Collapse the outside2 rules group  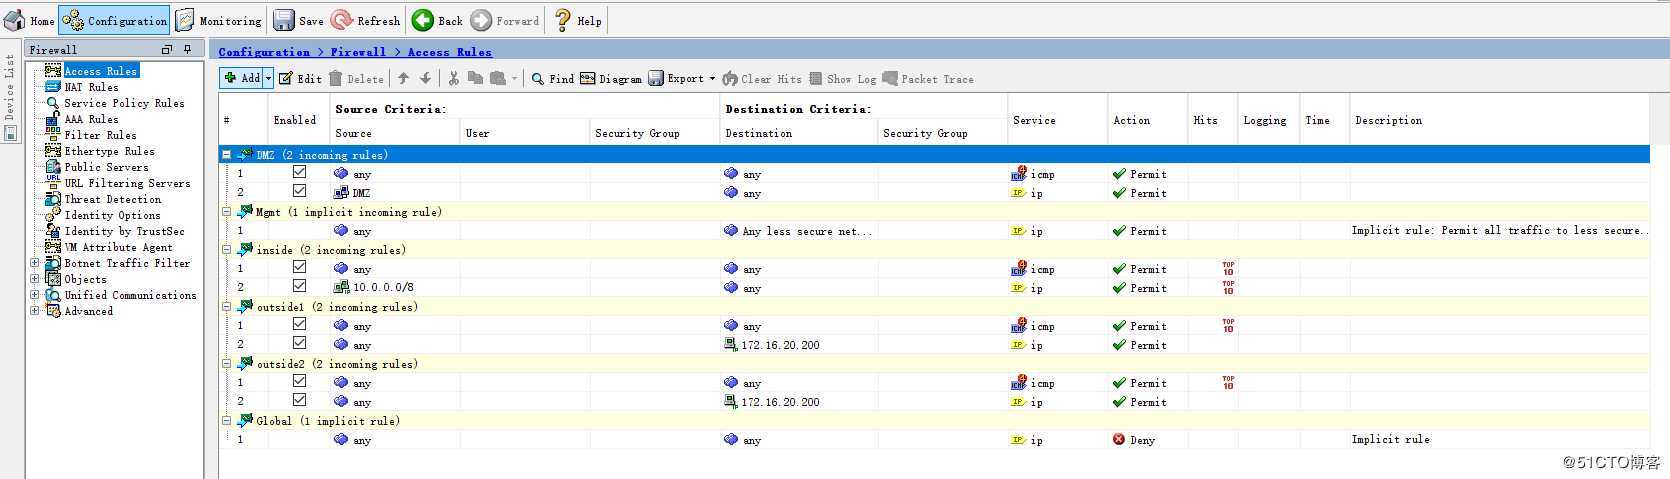coord(226,364)
